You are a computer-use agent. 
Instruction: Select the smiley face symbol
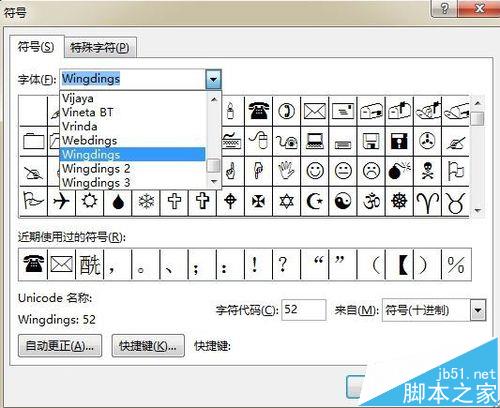click(315, 171)
